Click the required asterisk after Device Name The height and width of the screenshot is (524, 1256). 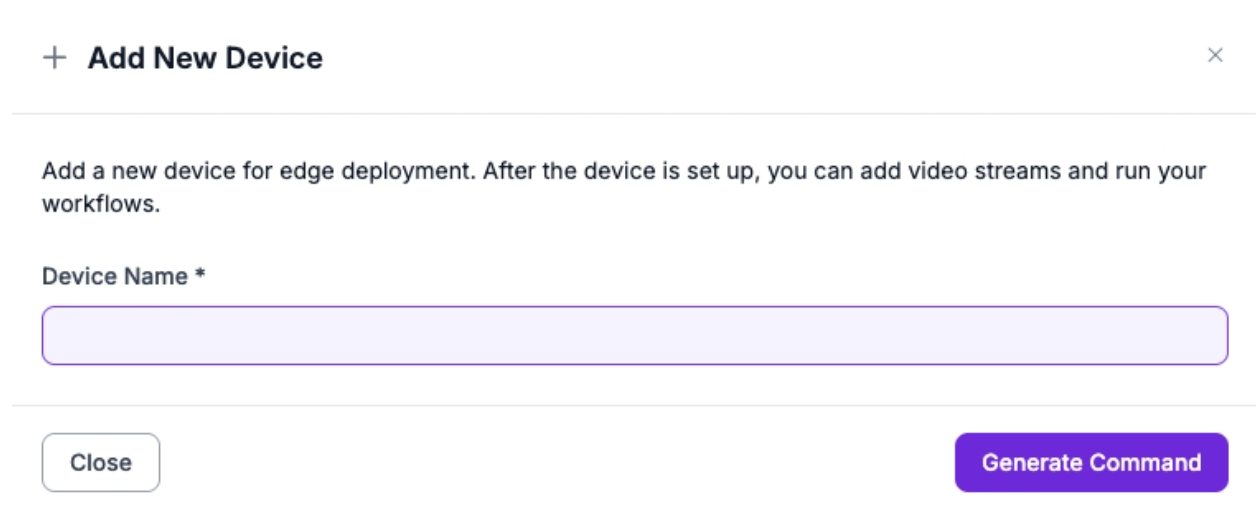tap(200, 275)
